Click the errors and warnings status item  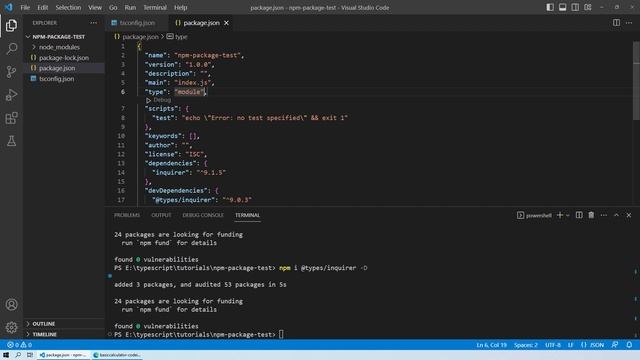[x=19, y=345]
